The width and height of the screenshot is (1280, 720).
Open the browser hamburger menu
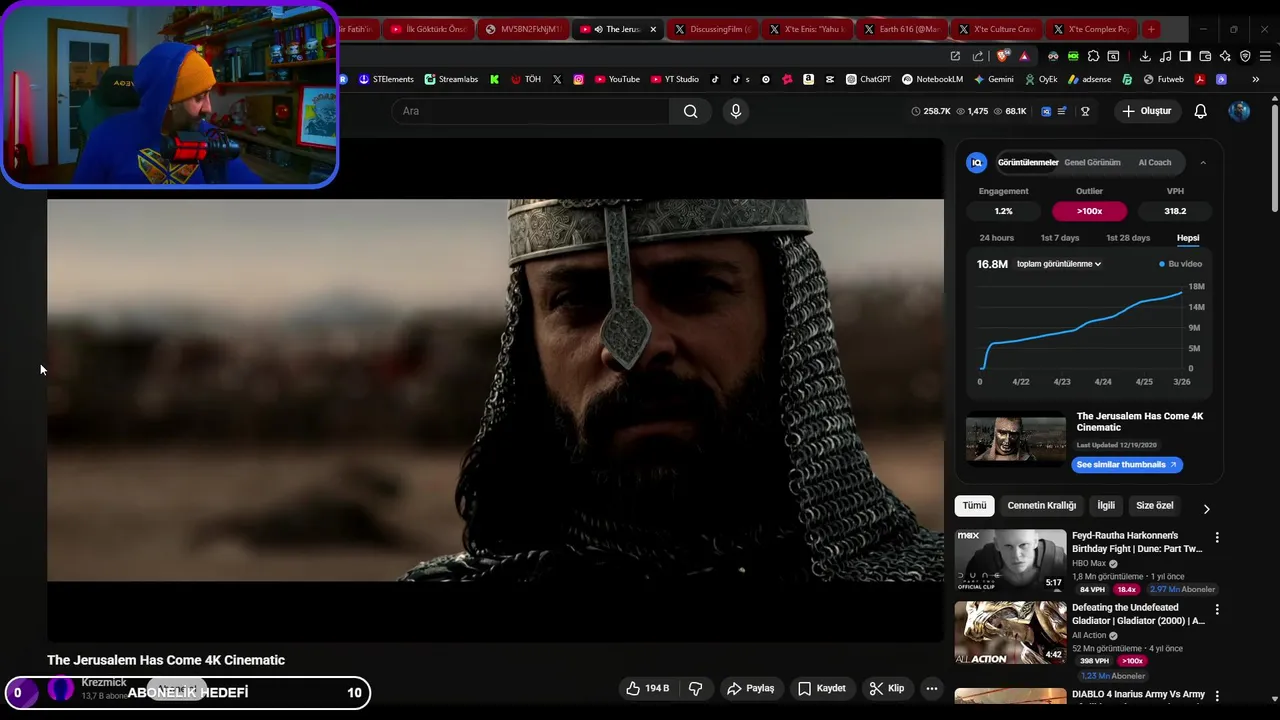(1265, 56)
